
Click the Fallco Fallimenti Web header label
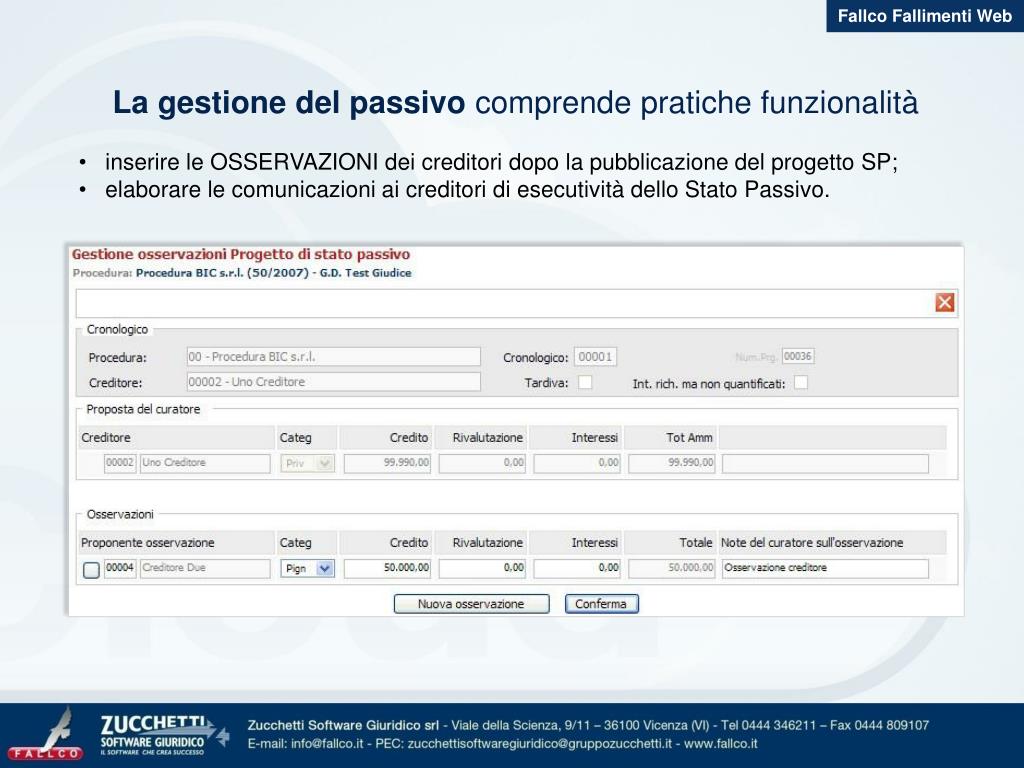925,16
